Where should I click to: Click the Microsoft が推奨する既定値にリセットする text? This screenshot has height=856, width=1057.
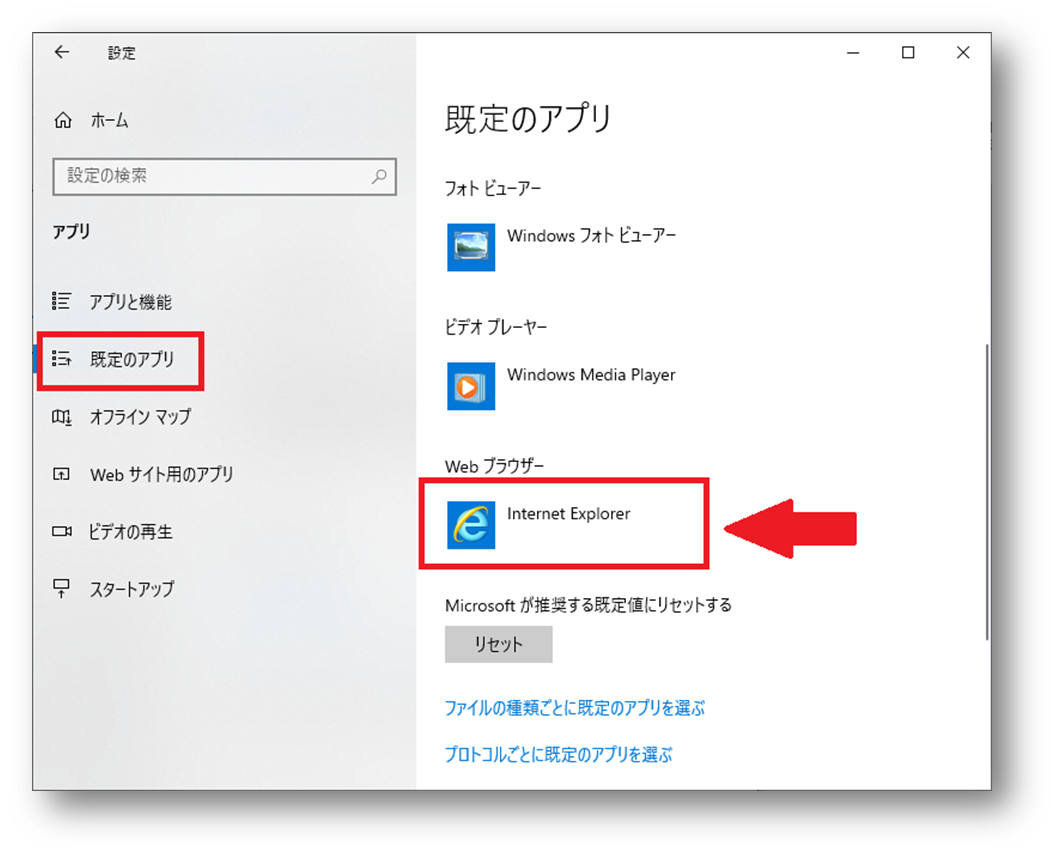pyautogui.click(x=588, y=605)
